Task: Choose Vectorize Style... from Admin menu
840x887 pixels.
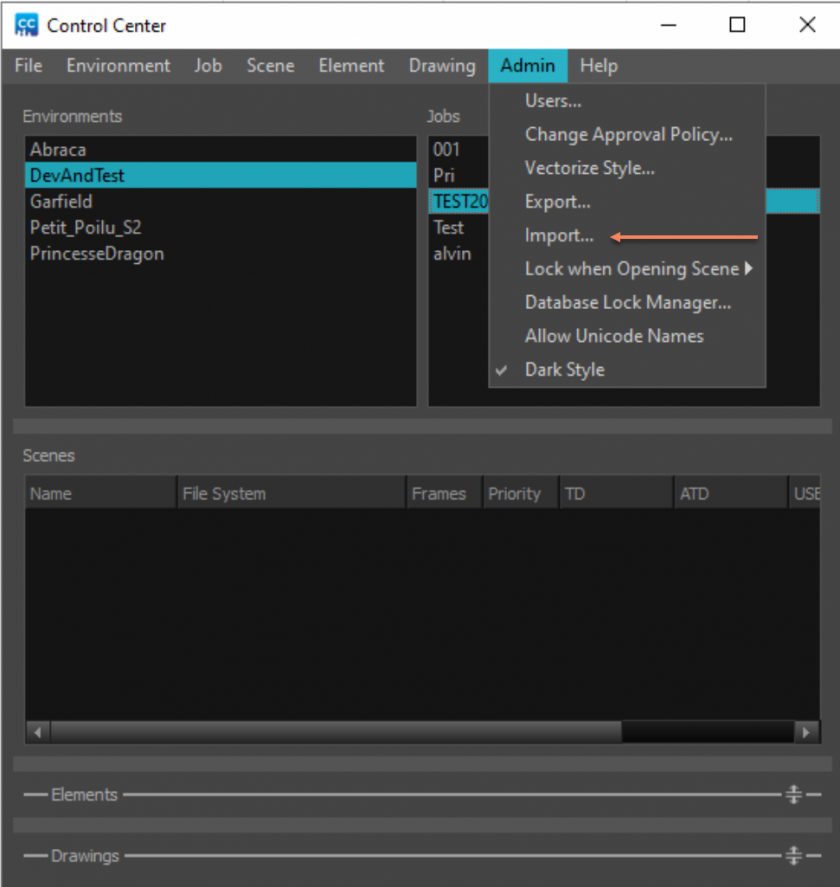Action: point(627,168)
